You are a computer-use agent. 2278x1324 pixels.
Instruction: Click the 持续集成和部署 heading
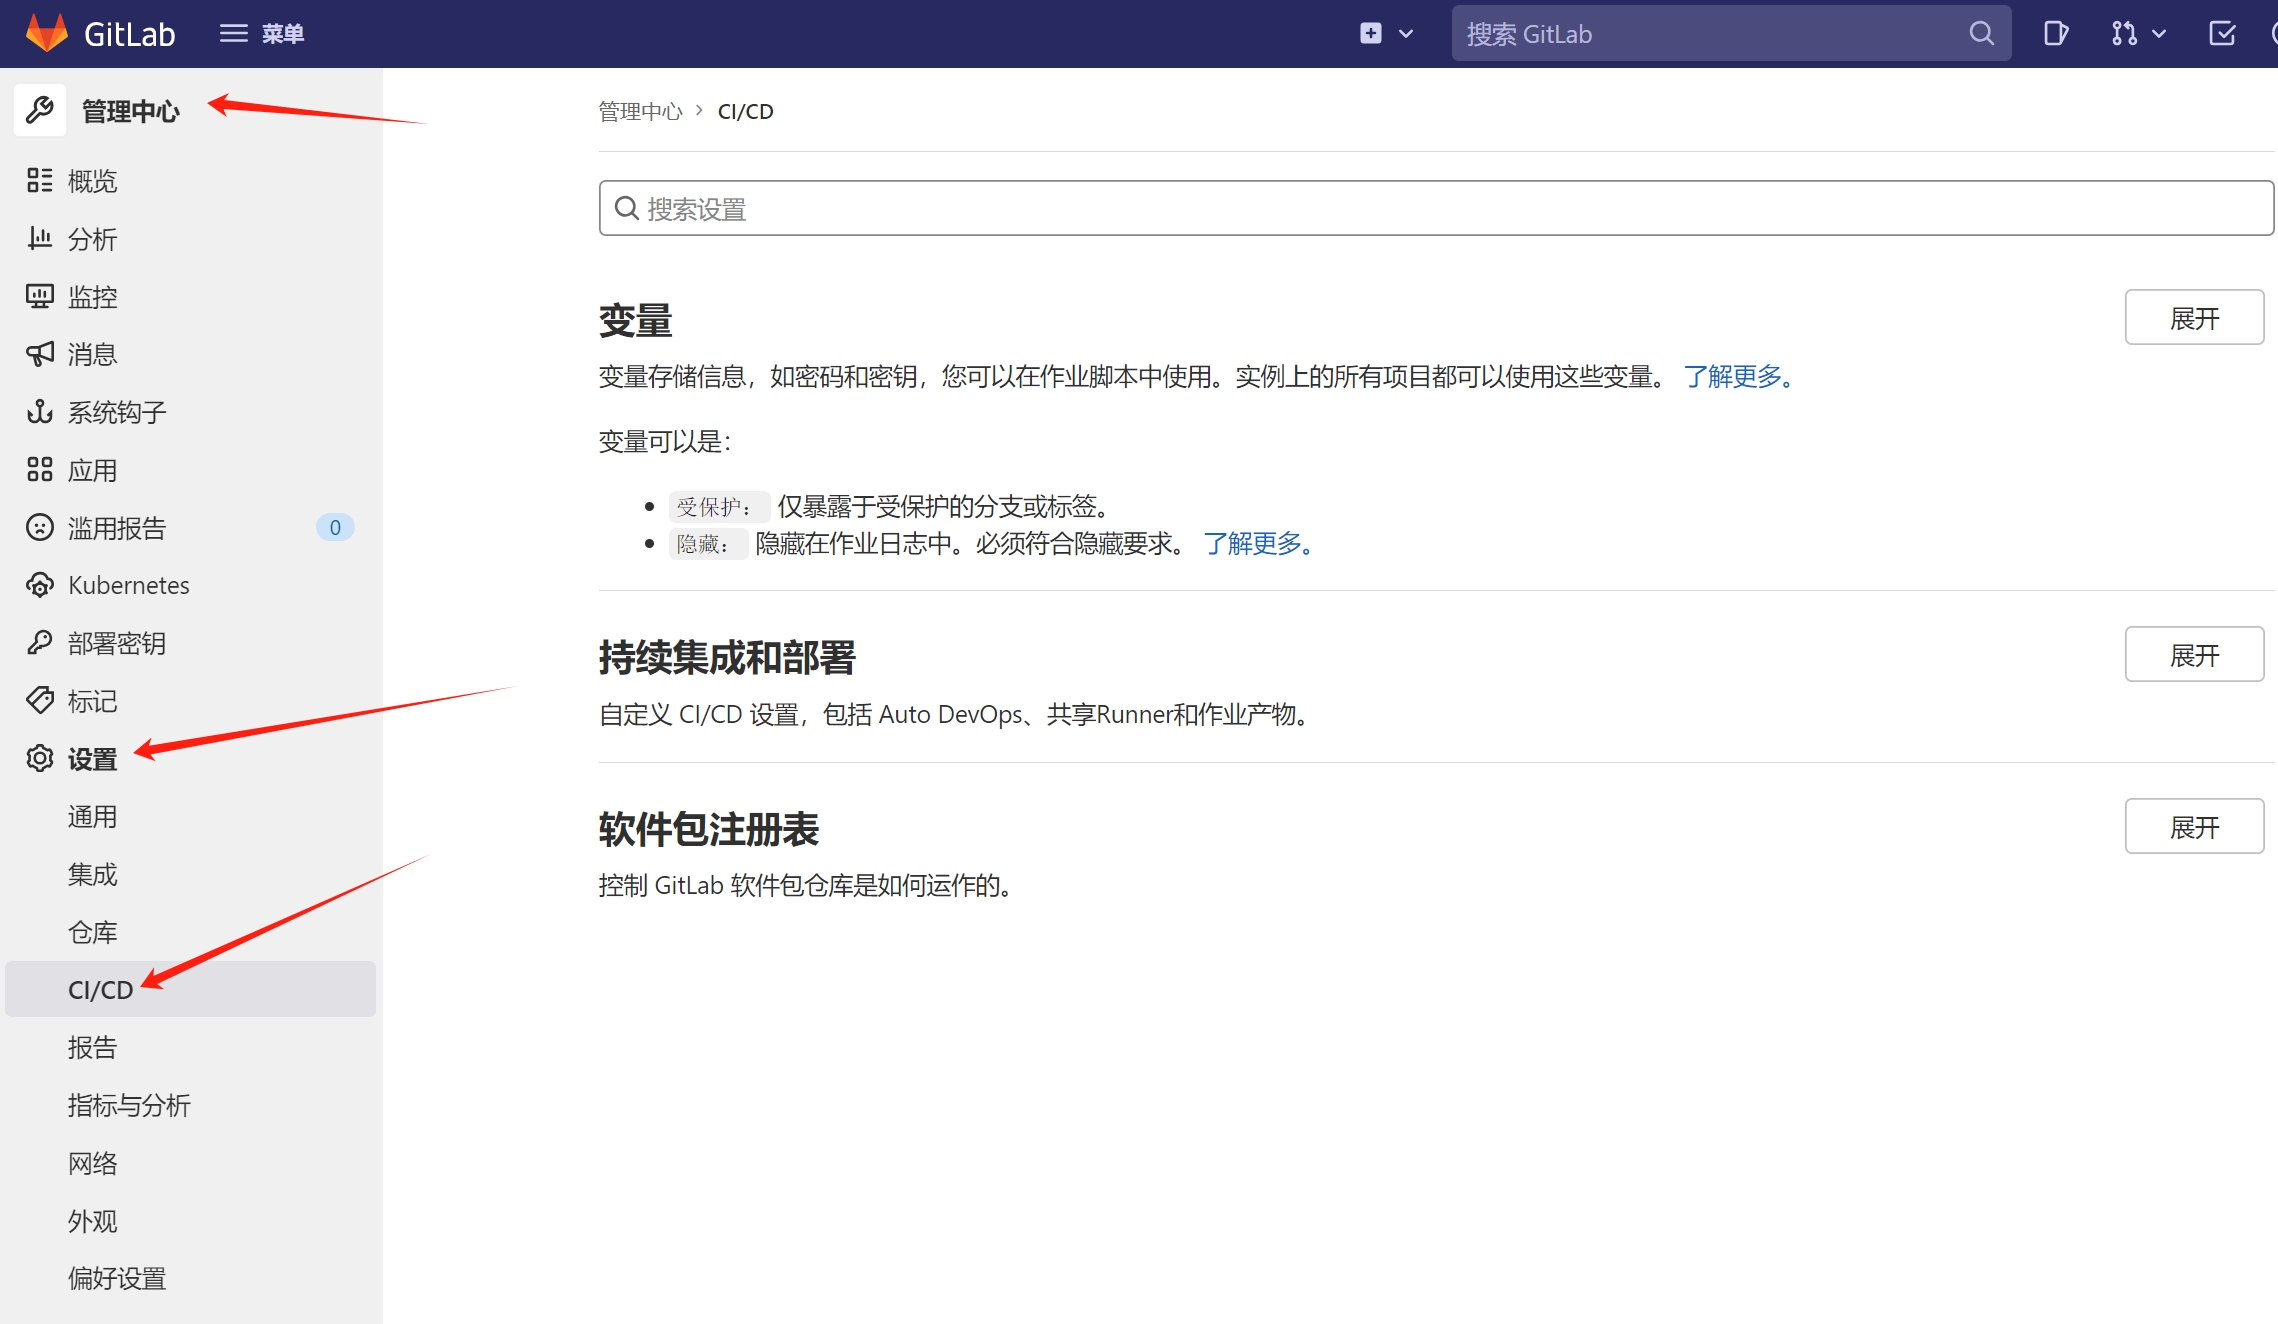727,658
